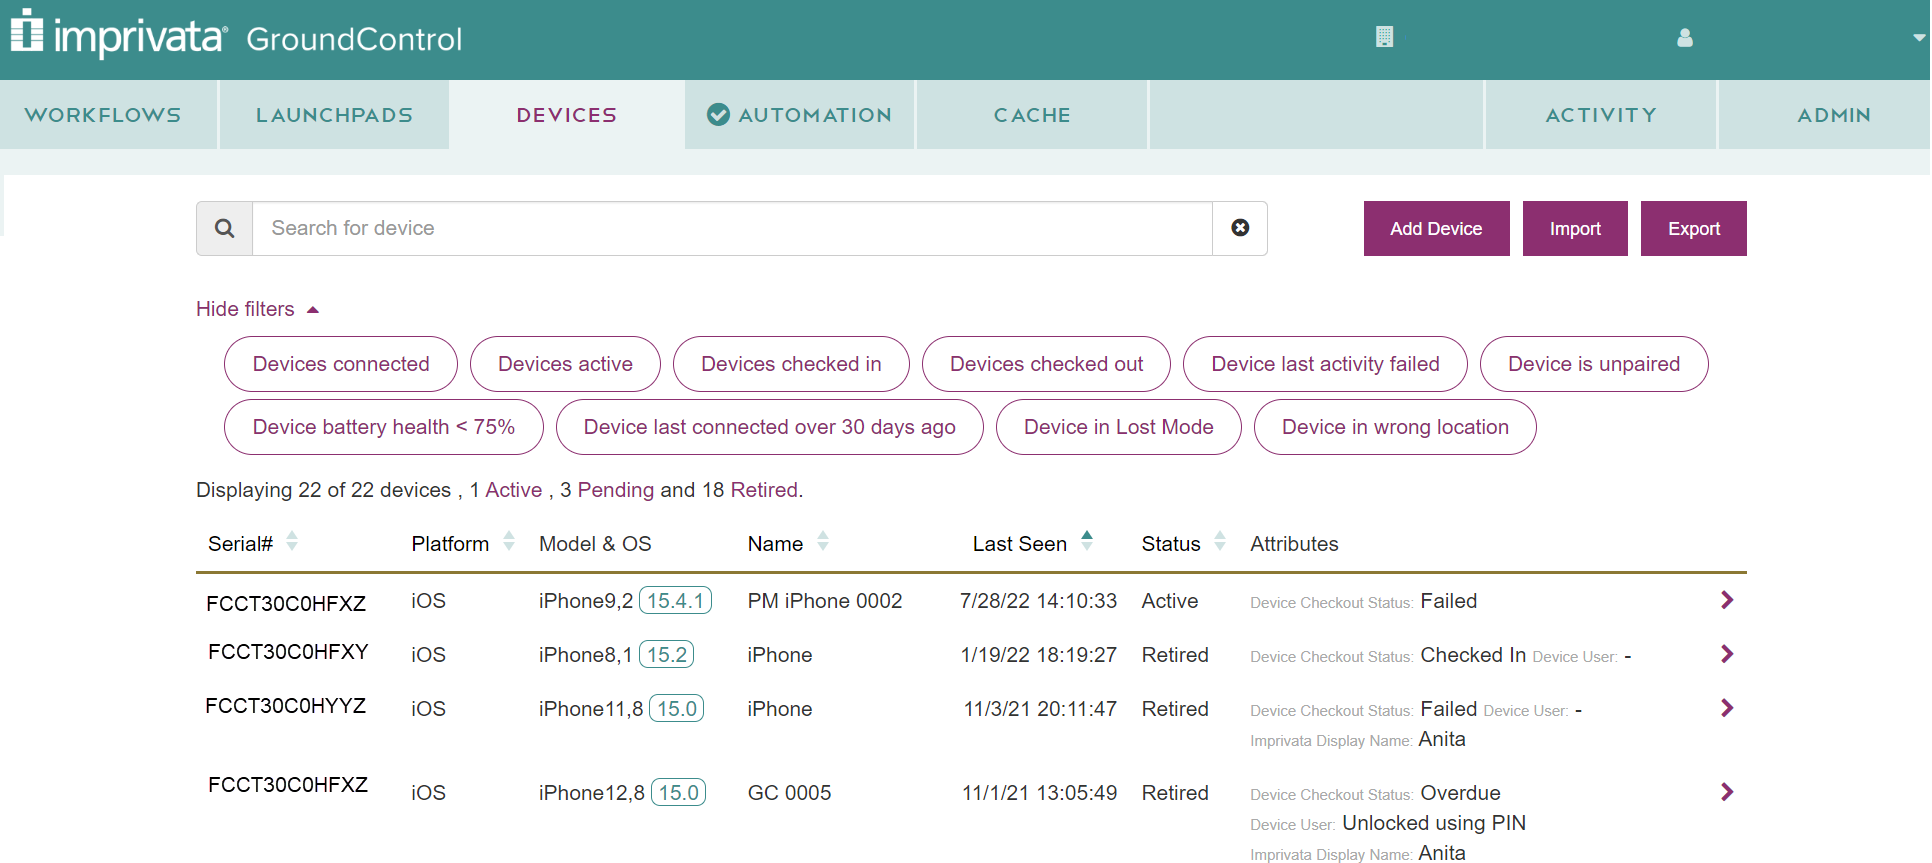The width and height of the screenshot is (1932, 863).
Task: Open details chevron for FCCT30C0HFXY row
Action: point(1727,654)
